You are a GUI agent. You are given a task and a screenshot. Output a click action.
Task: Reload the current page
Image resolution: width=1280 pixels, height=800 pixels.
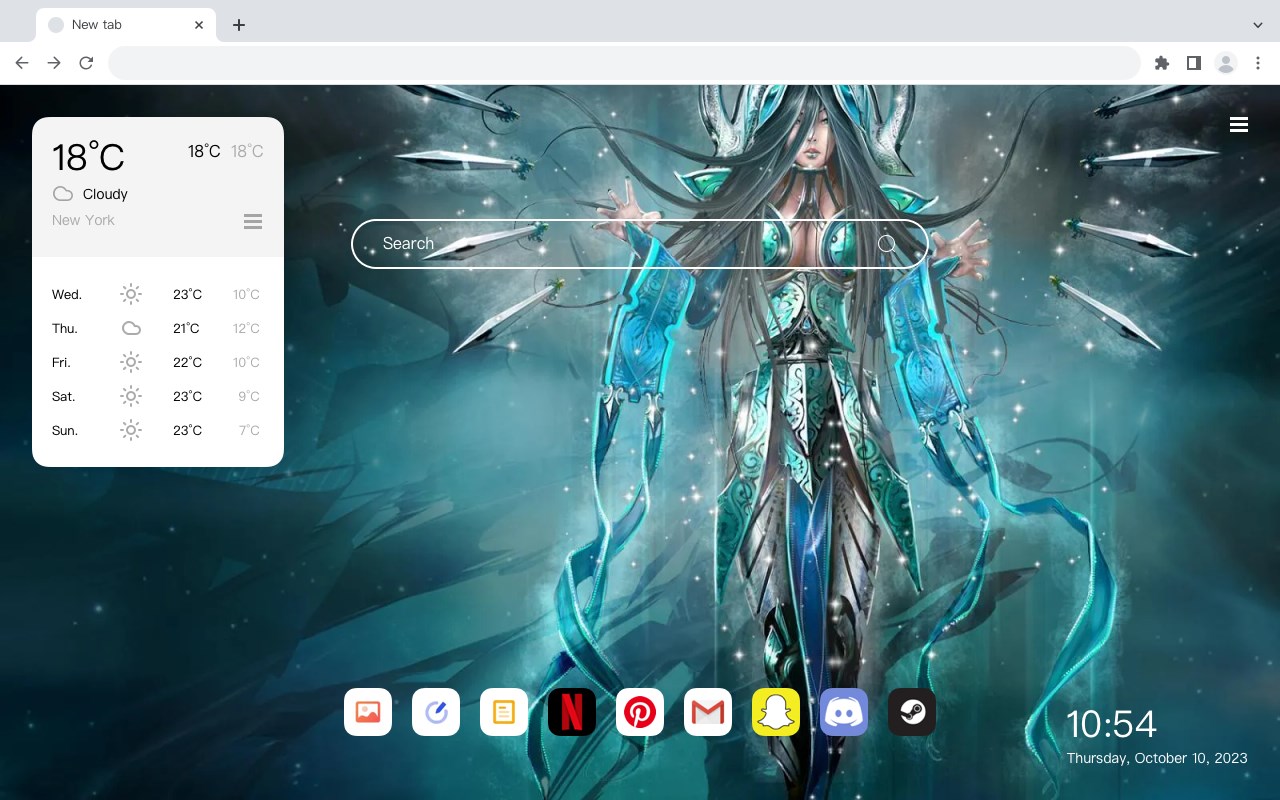[x=86, y=63]
